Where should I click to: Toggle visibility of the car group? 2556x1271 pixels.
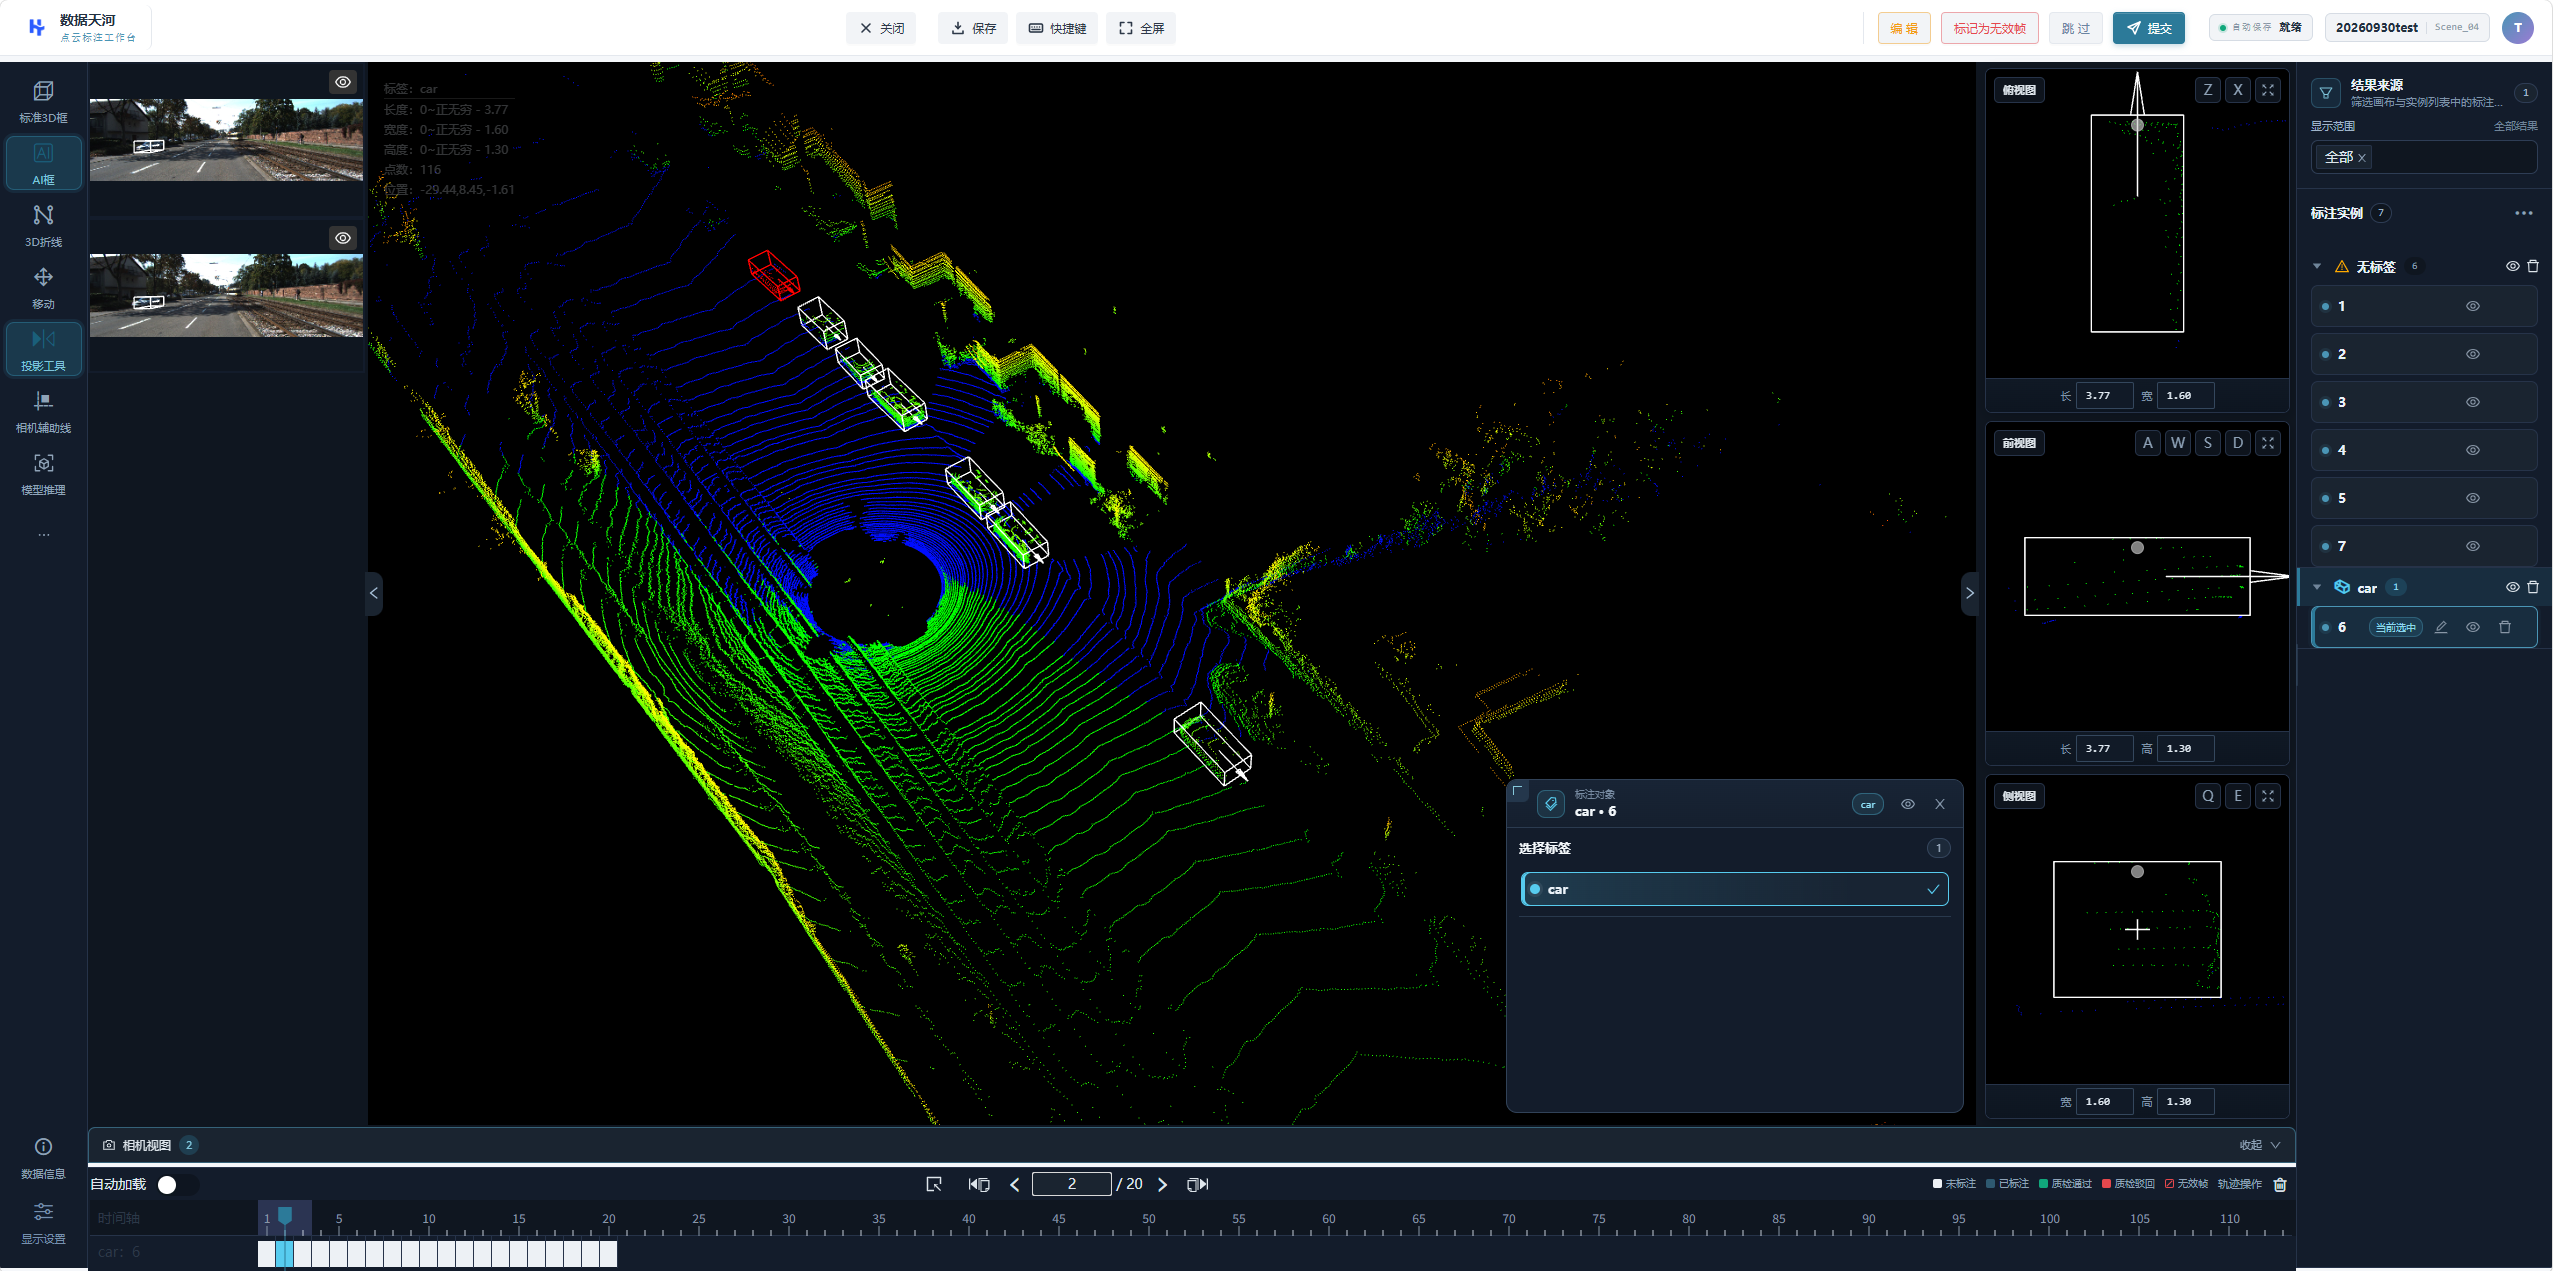click(2512, 587)
